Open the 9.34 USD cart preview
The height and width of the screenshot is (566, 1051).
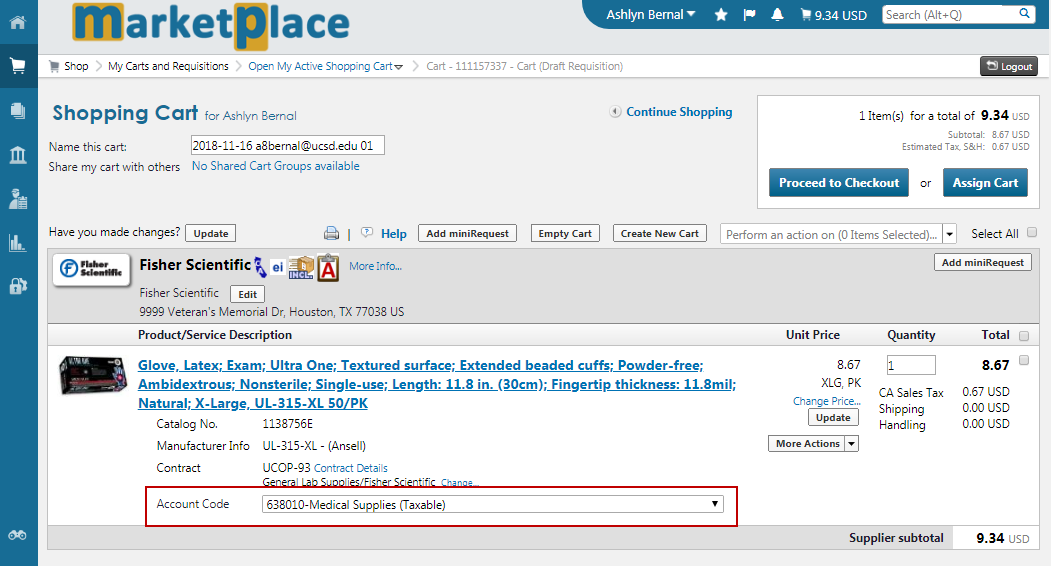tap(834, 15)
